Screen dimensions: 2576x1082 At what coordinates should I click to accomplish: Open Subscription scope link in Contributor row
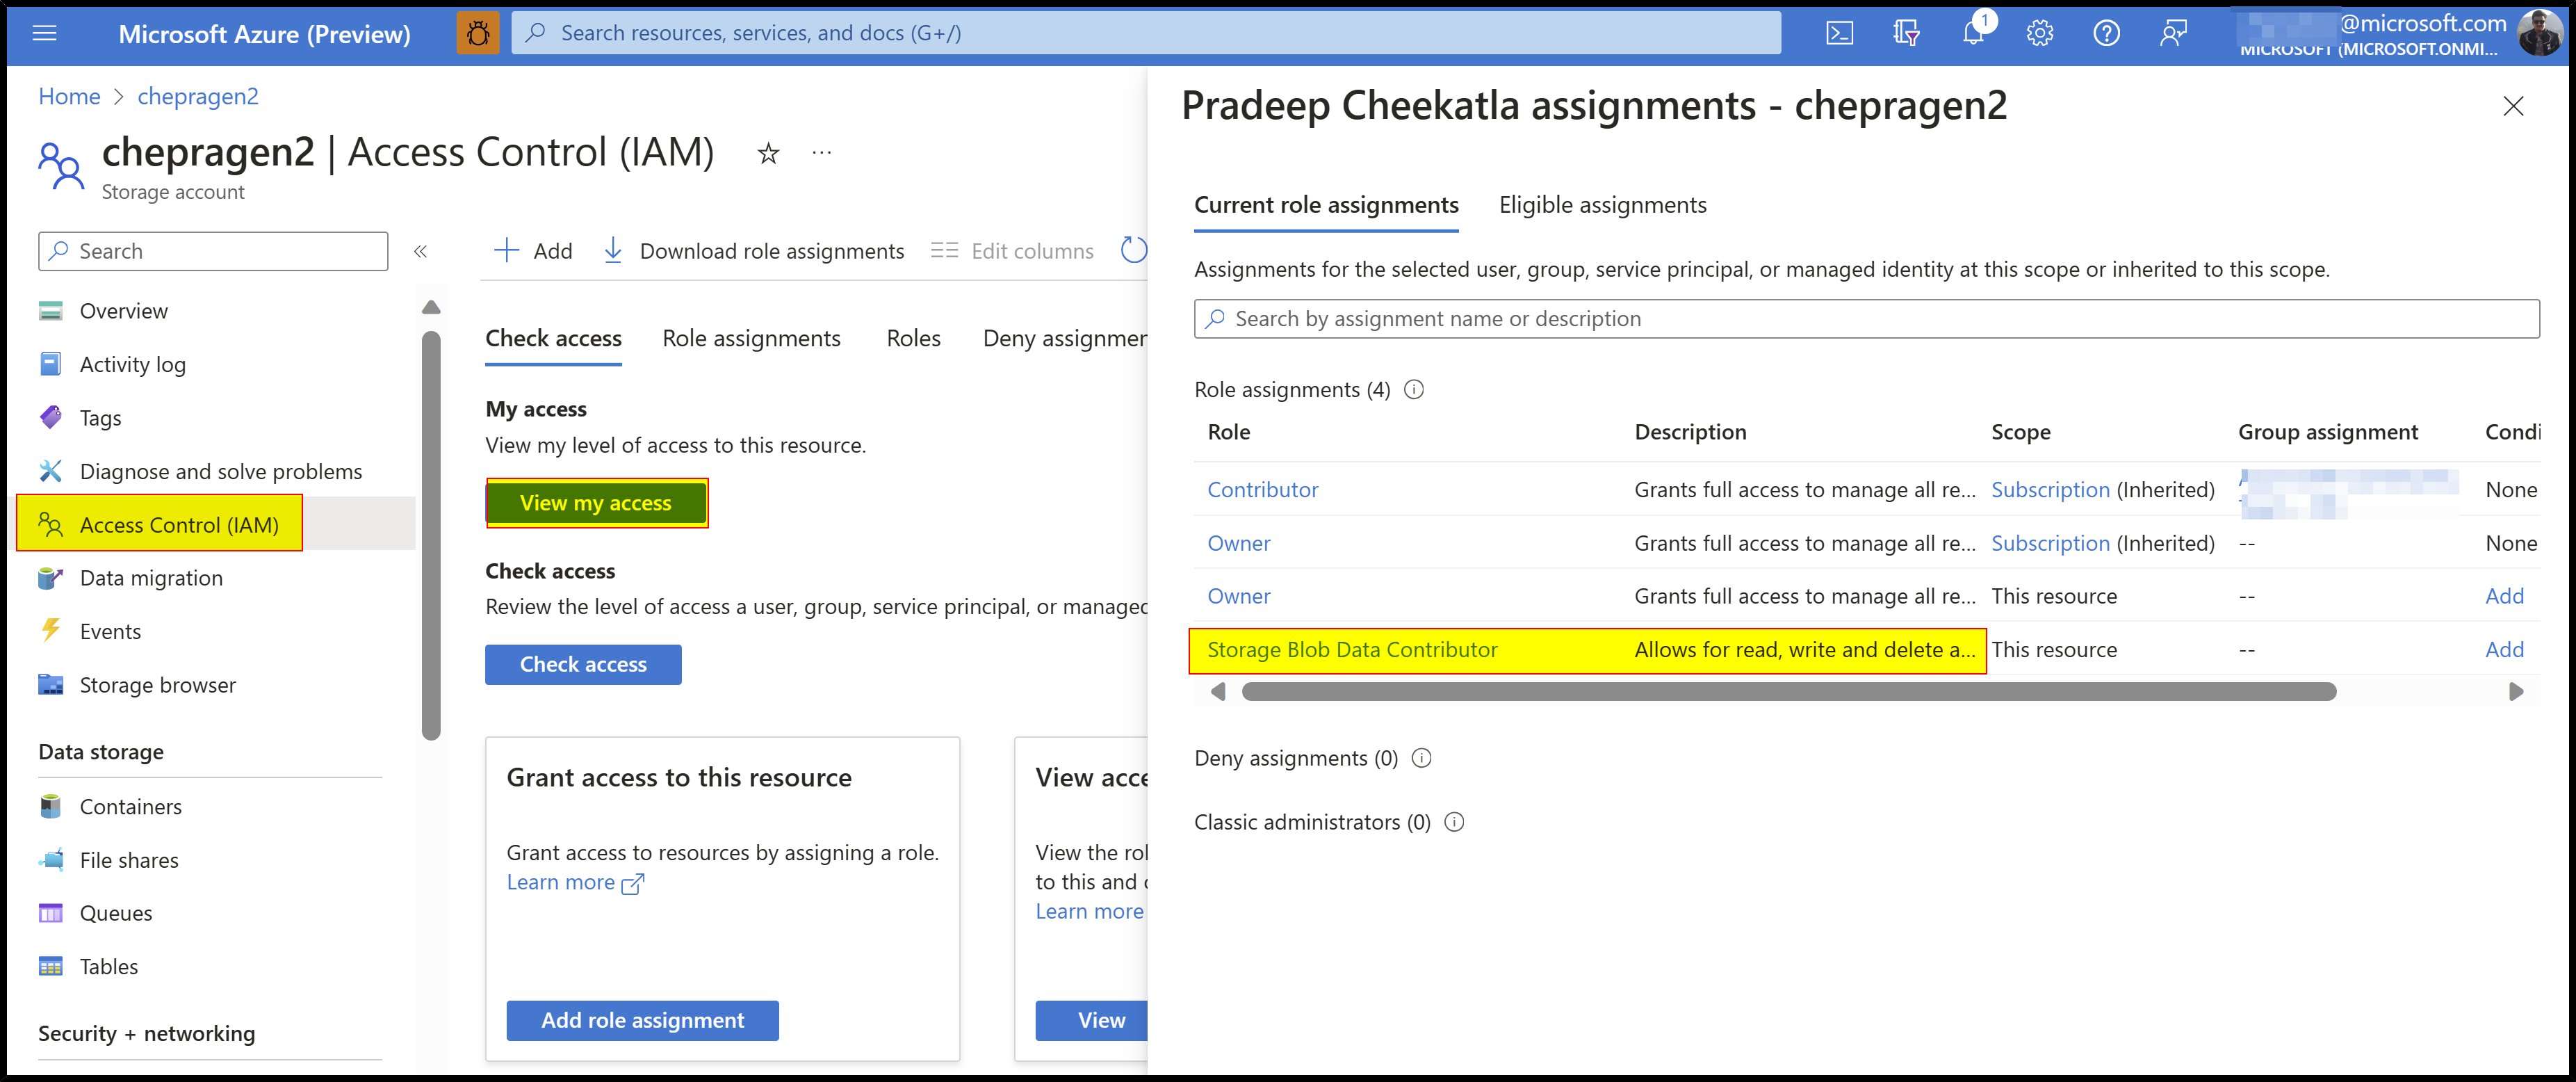(x=2050, y=489)
